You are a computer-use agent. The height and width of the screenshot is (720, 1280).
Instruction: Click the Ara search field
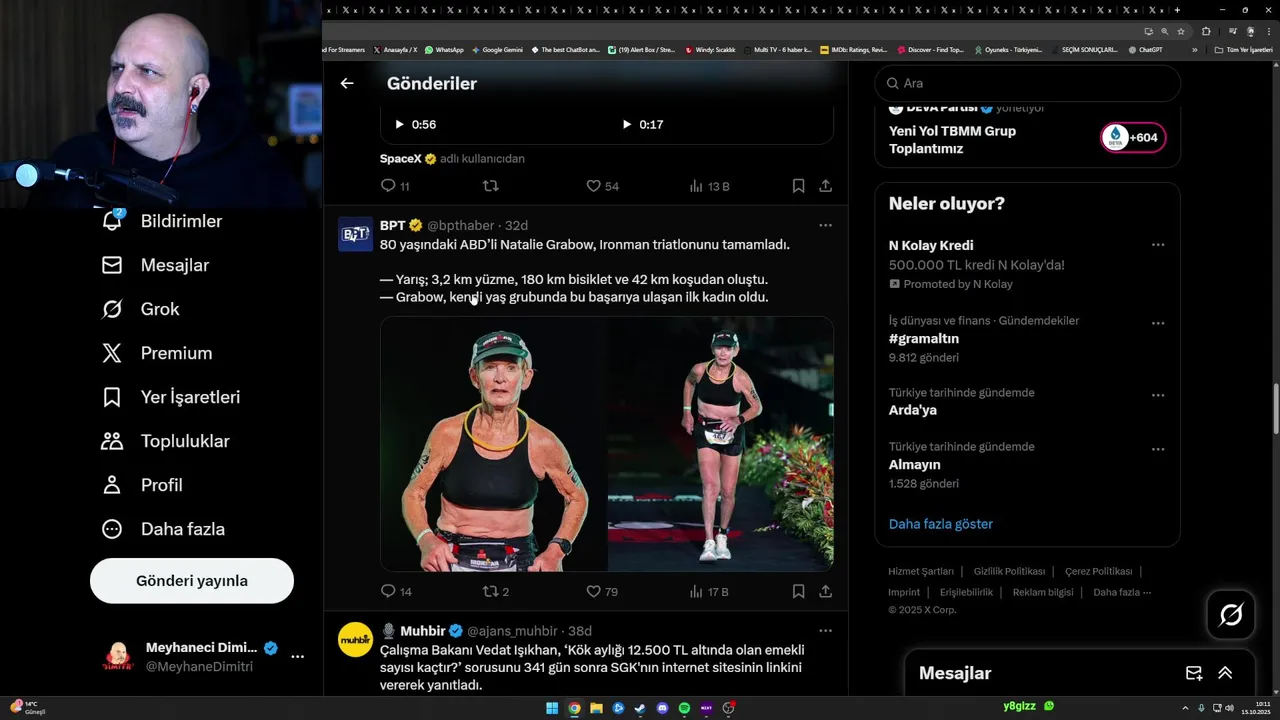point(1027,83)
